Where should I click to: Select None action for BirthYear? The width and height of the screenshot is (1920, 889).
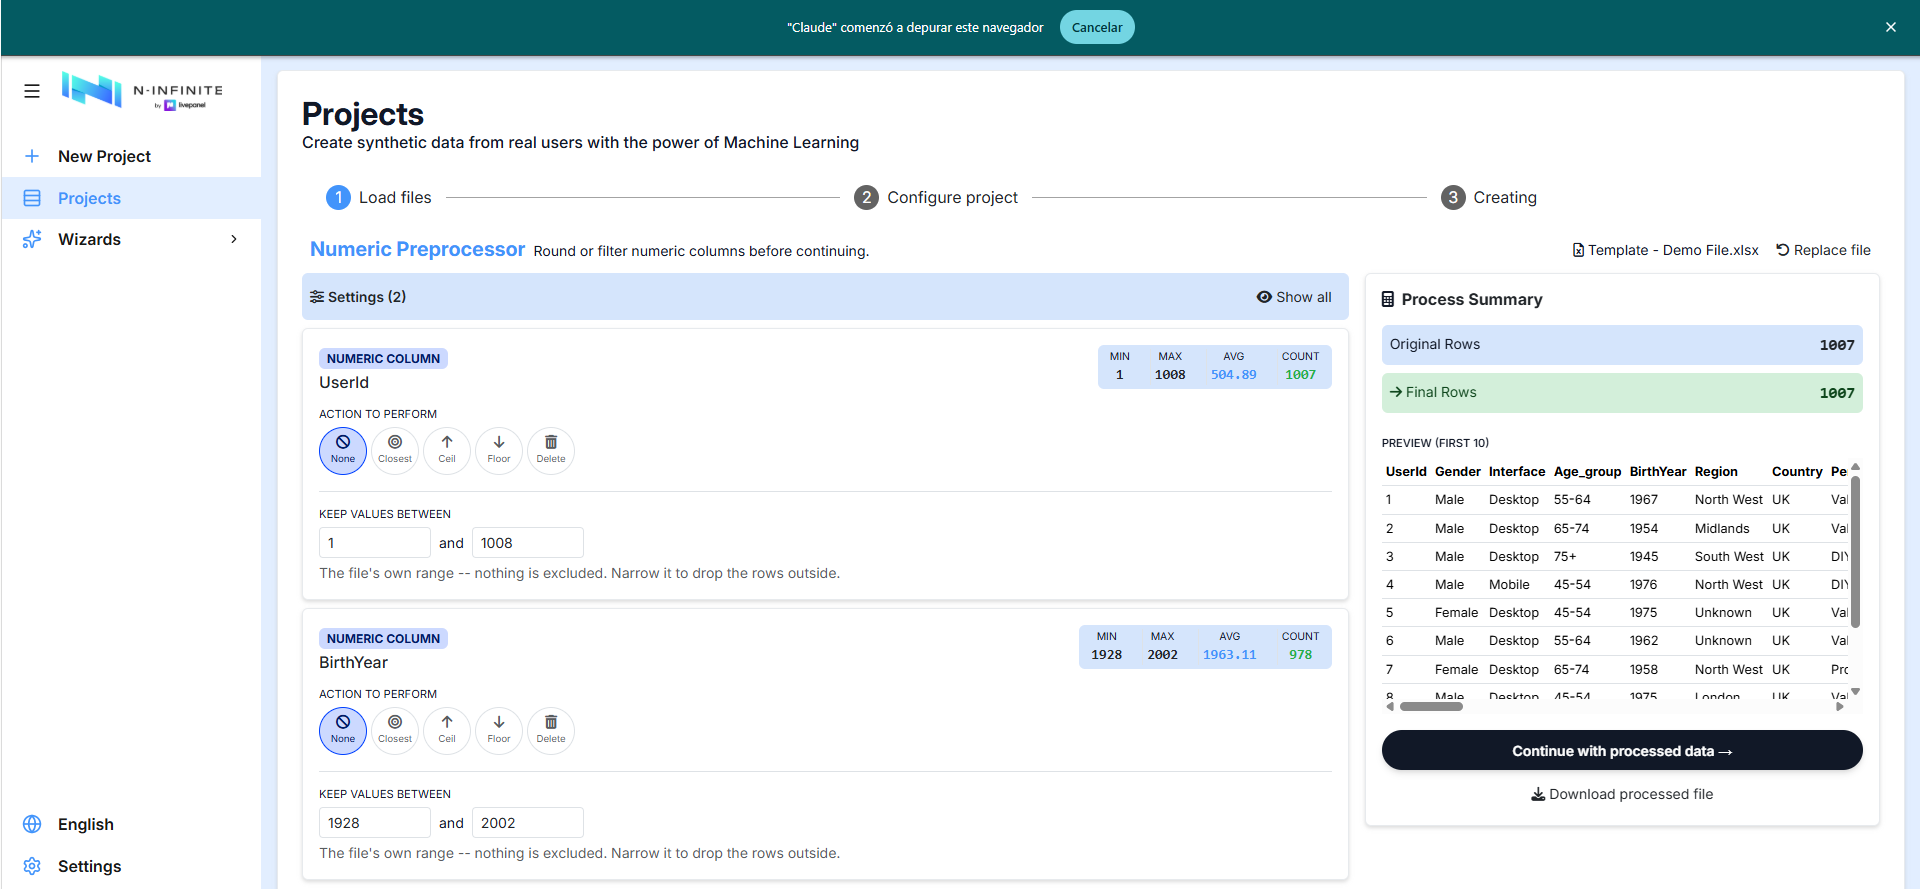coord(343,731)
